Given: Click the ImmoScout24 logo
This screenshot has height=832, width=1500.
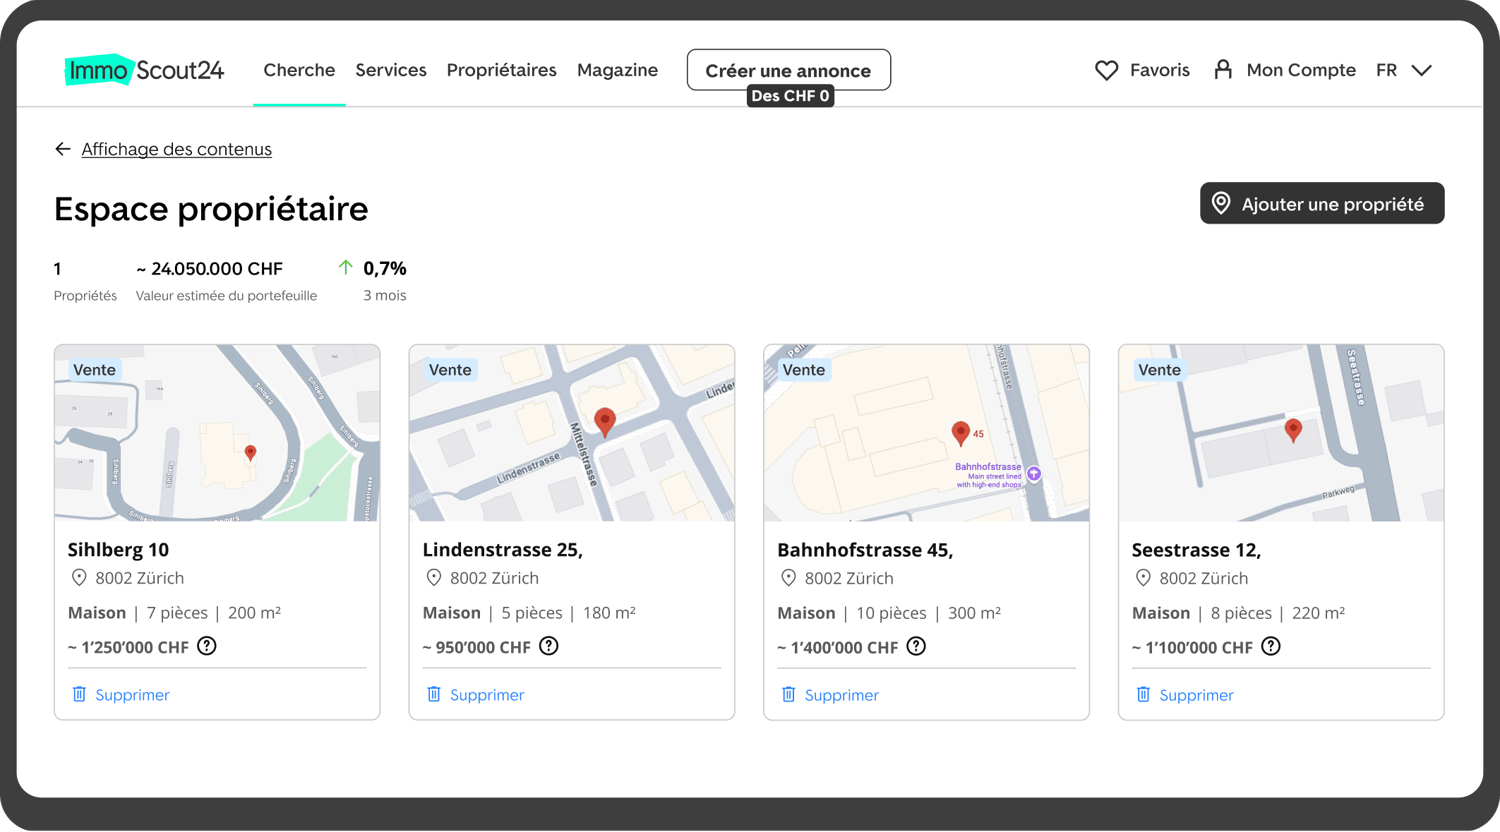Looking at the screenshot, I should pyautogui.click(x=145, y=70).
